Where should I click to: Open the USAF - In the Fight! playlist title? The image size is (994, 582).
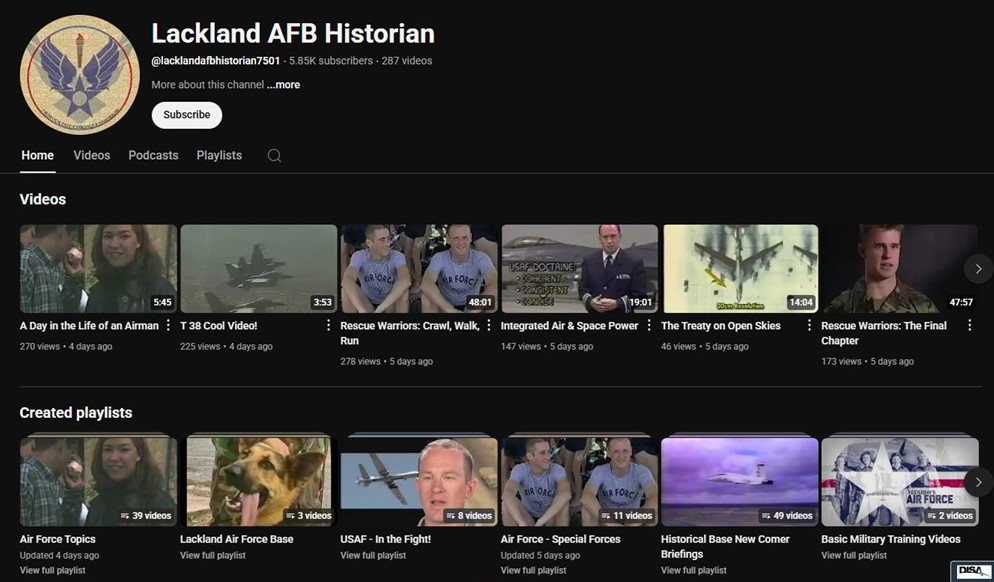(x=385, y=540)
